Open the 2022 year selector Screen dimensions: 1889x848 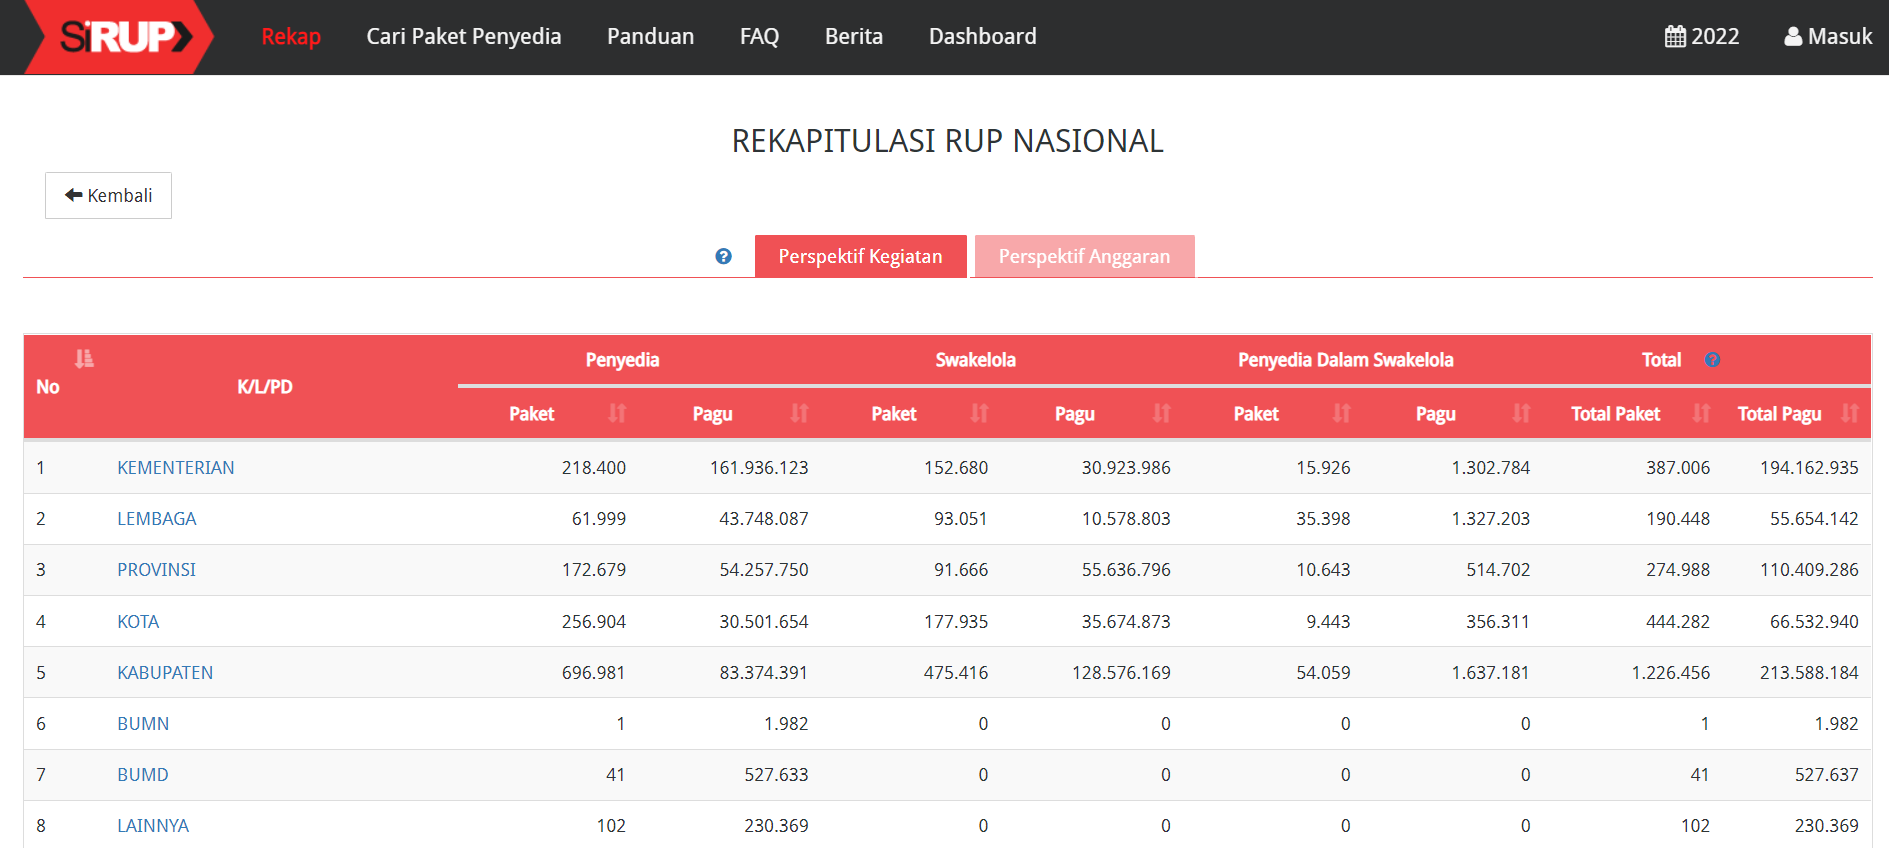tap(1701, 37)
